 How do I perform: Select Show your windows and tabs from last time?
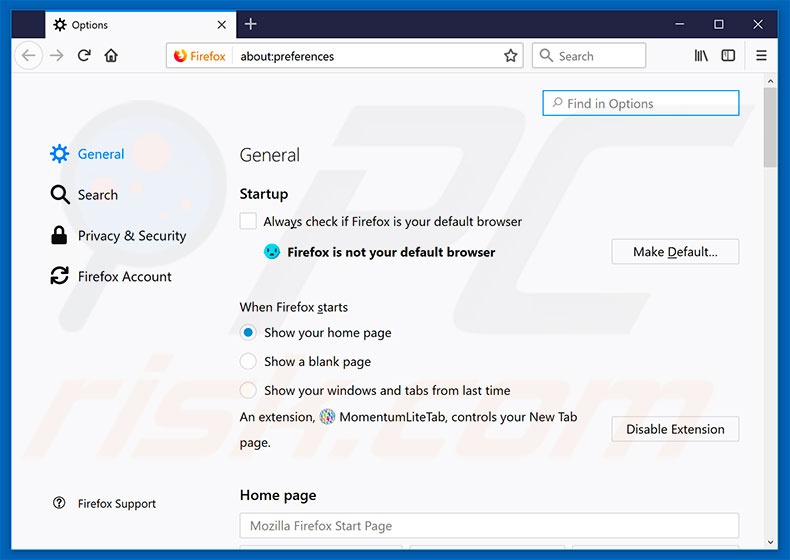(x=248, y=390)
